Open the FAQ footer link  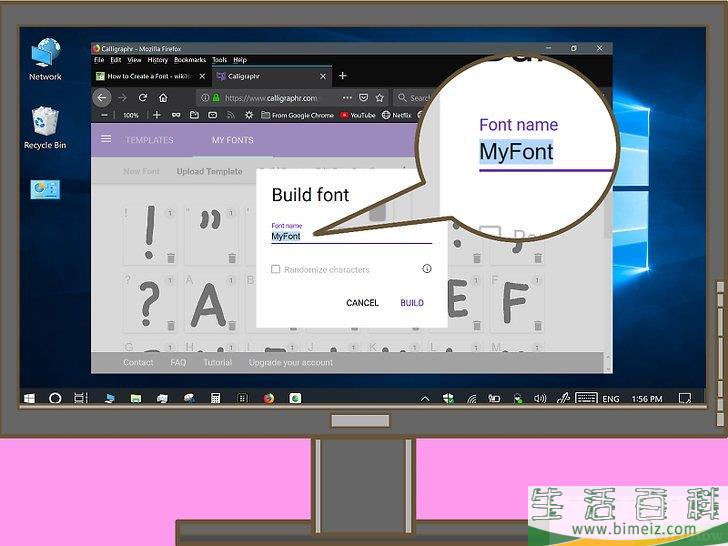[178, 363]
